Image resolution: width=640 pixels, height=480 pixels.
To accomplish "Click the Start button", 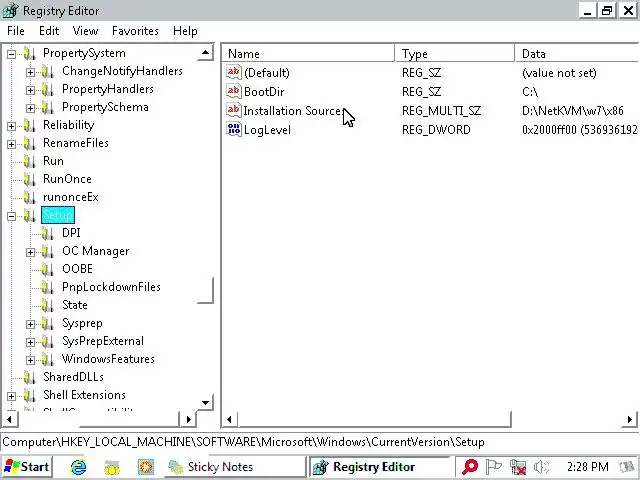I will pyautogui.click(x=27, y=467).
